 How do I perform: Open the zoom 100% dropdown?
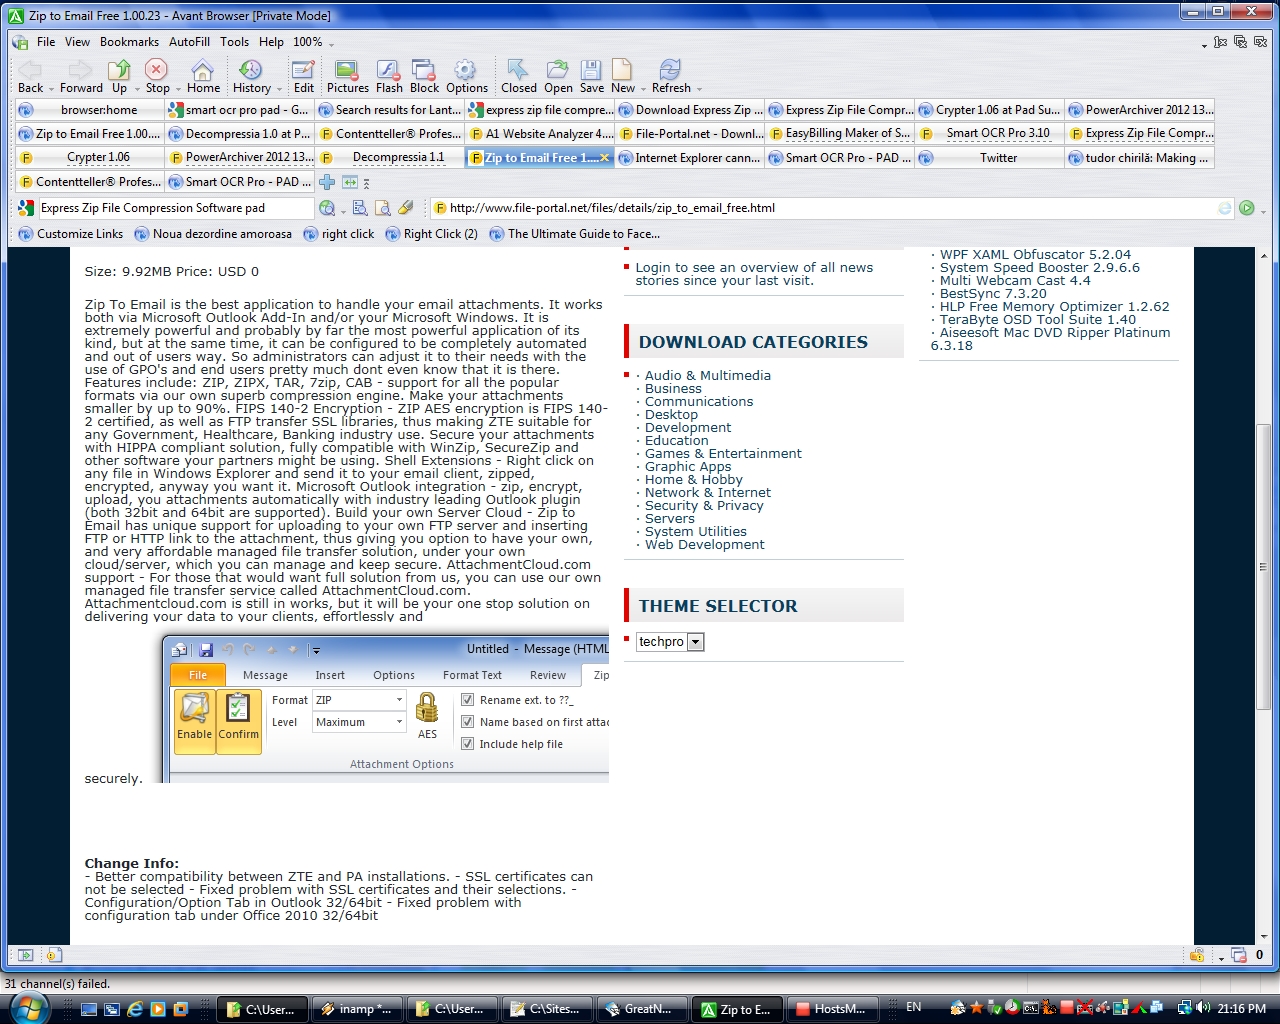coord(314,42)
